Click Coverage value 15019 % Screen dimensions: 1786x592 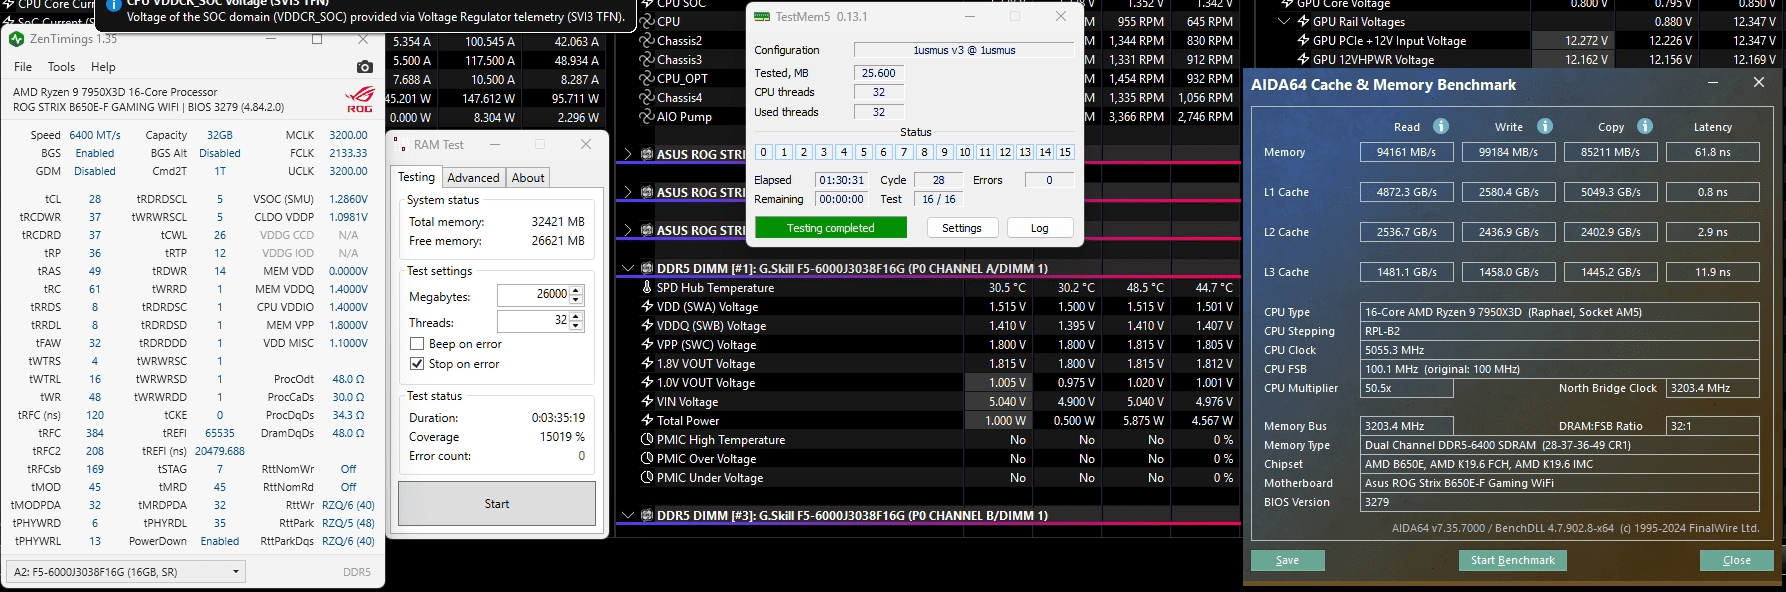pyautogui.click(x=562, y=437)
